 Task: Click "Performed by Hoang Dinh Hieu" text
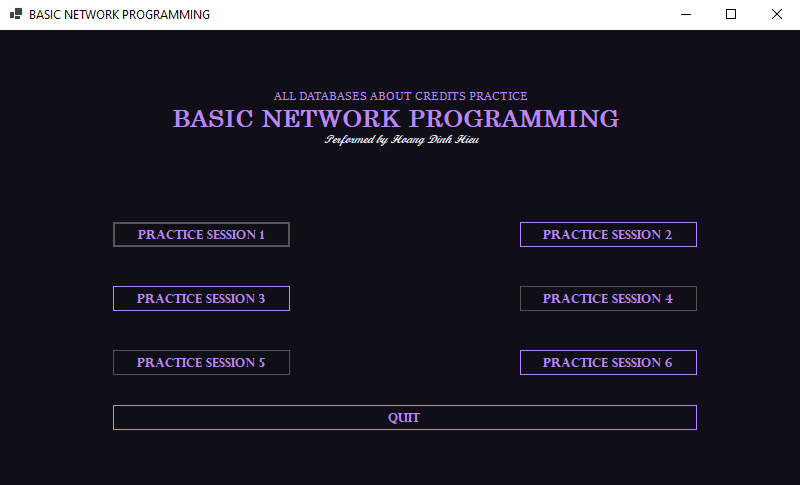402,139
